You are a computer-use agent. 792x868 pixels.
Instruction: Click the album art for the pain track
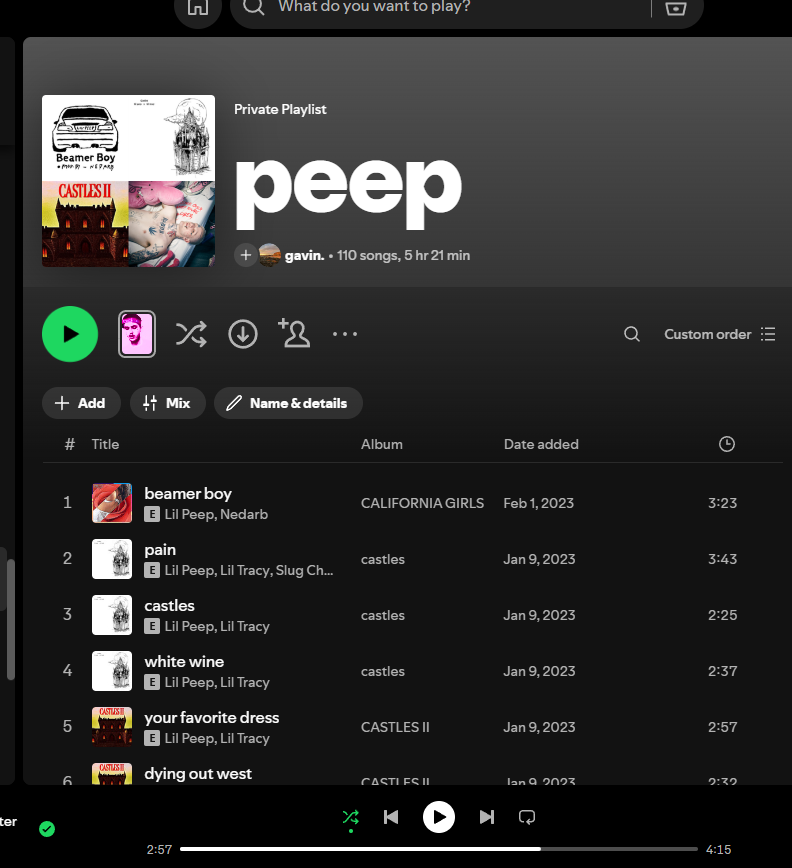(112, 559)
